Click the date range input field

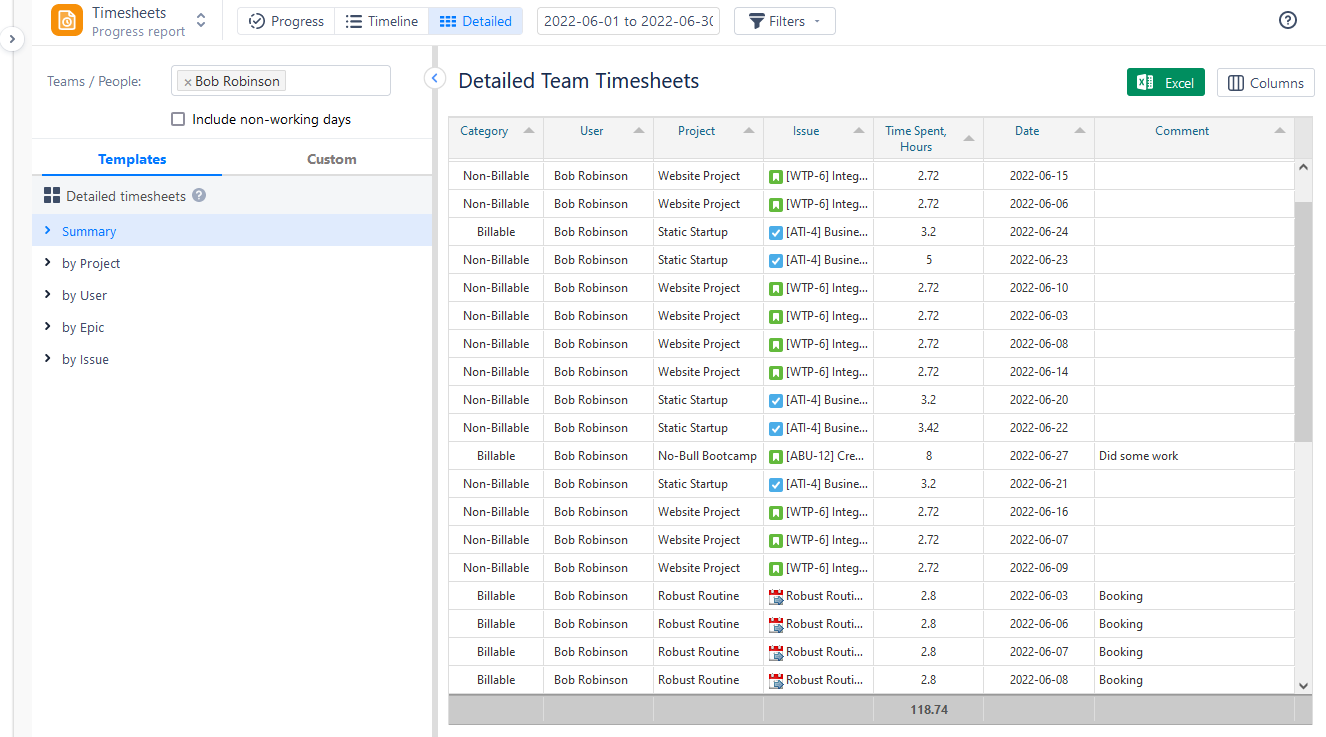tap(628, 21)
